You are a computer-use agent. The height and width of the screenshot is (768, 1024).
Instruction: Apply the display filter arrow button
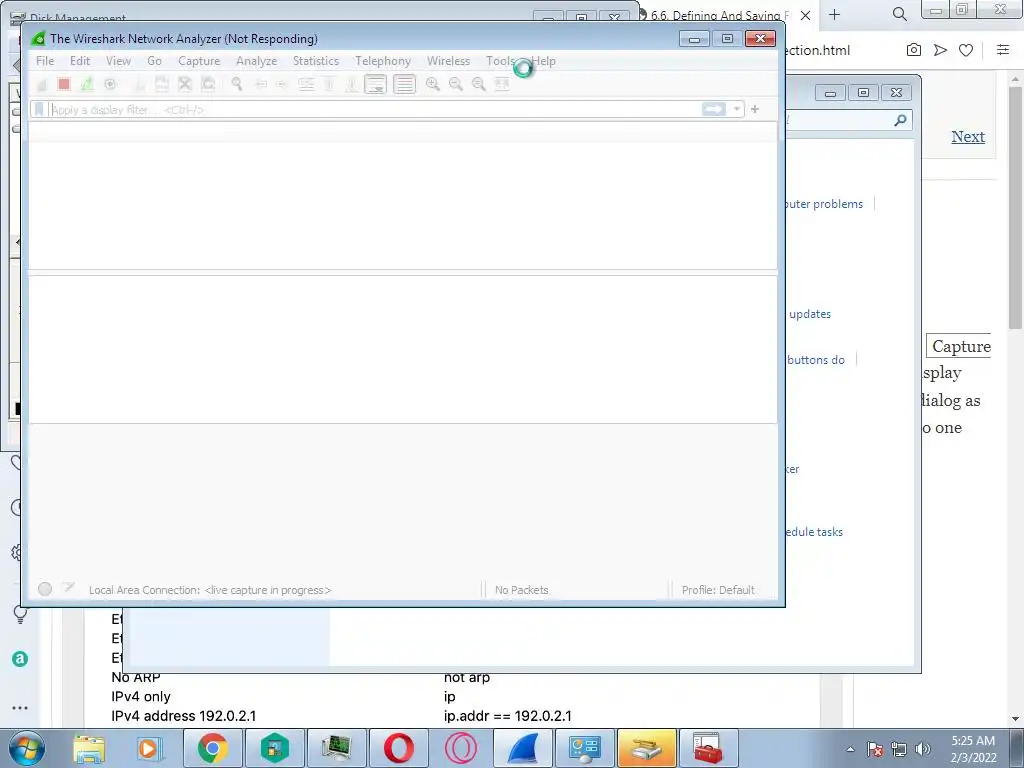point(714,109)
